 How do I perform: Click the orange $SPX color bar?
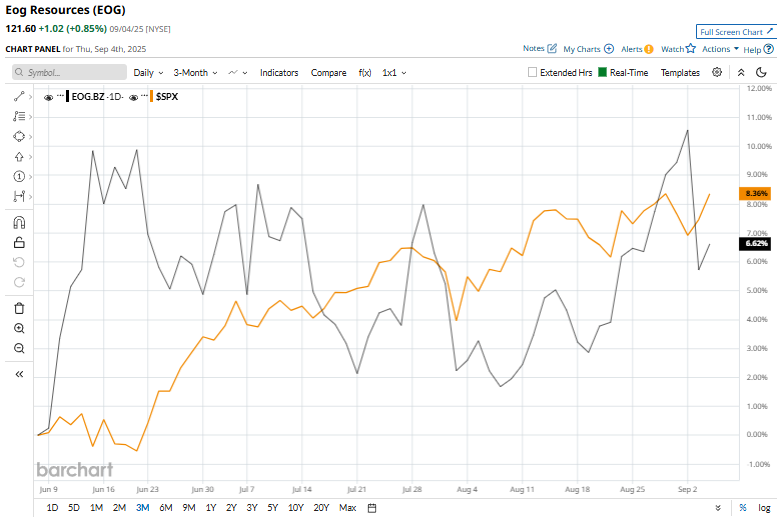coord(152,96)
